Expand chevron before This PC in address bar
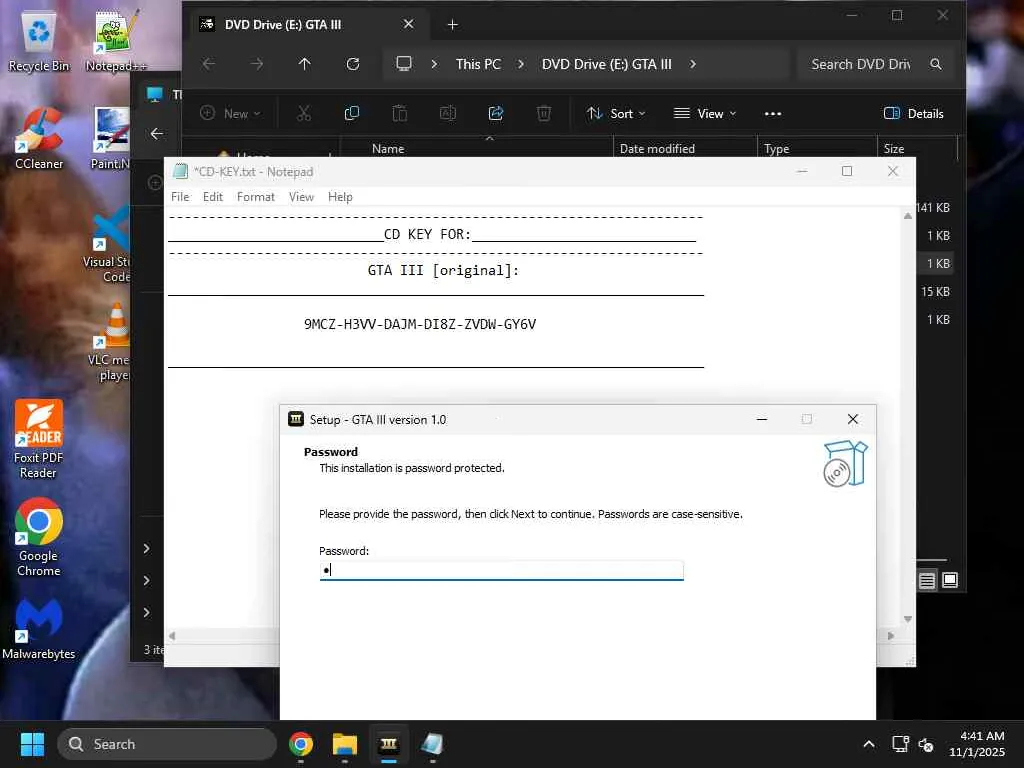The height and width of the screenshot is (768, 1024). click(x=434, y=64)
